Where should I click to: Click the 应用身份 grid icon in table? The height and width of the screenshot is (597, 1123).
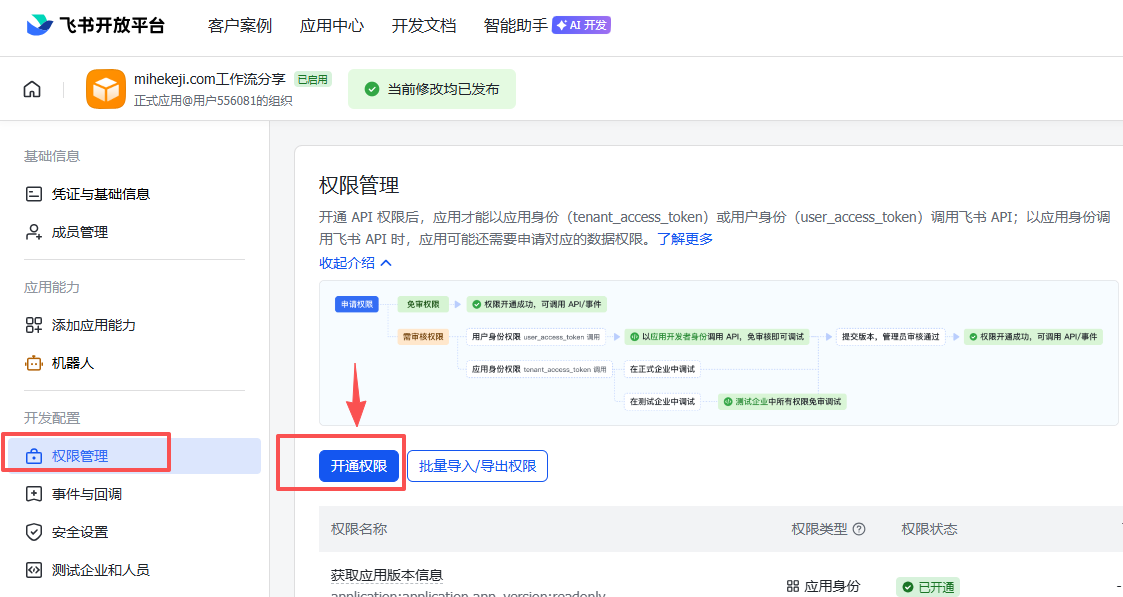coord(793,586)
